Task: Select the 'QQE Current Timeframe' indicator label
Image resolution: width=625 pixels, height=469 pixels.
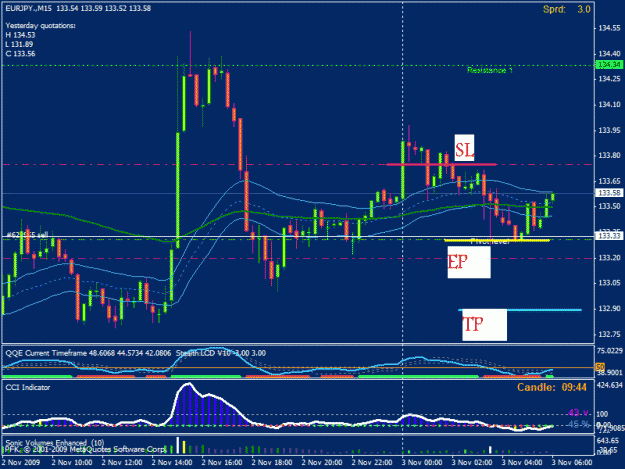Action: pos(46,353)
